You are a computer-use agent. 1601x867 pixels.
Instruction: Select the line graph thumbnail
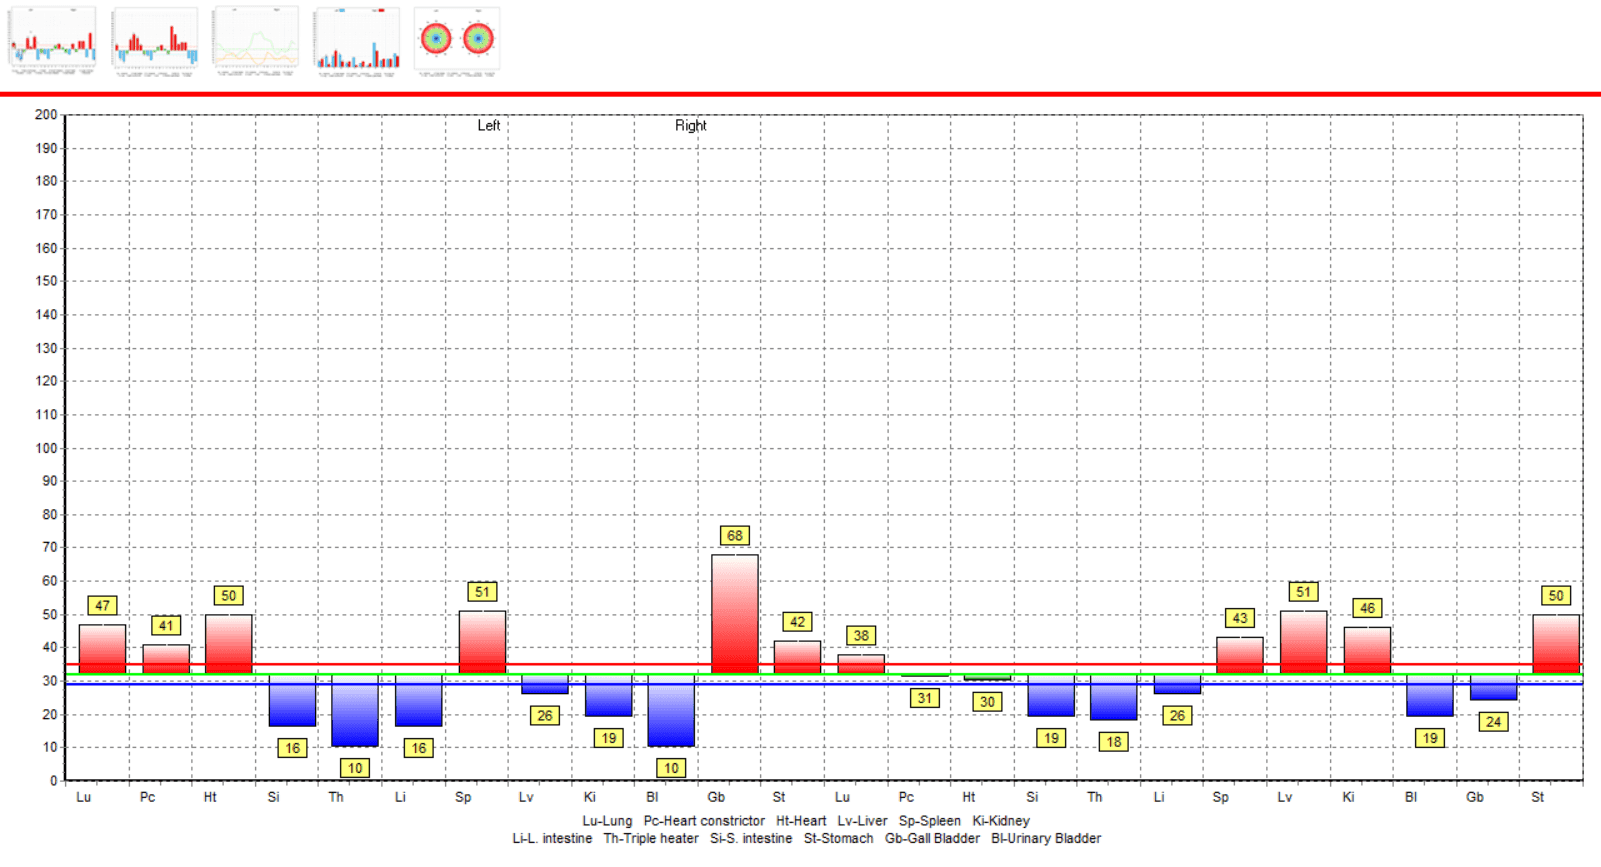click(255, 41)
